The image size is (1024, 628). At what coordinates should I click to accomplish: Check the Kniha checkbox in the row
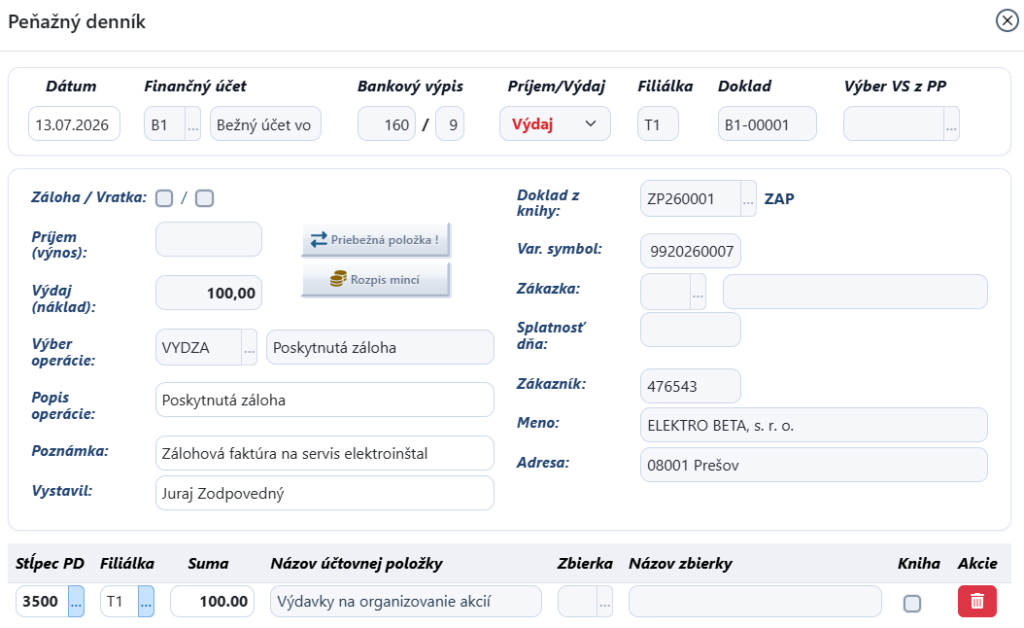[x=912, y=603]
